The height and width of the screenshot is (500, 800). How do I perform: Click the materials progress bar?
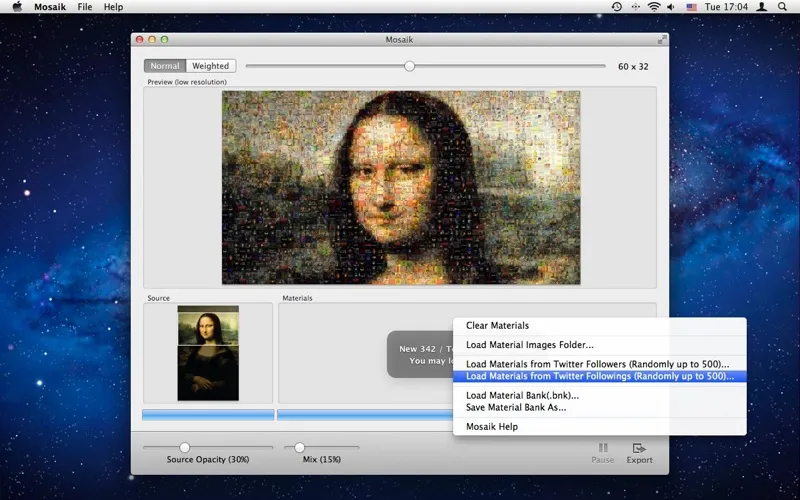(365, 415)
